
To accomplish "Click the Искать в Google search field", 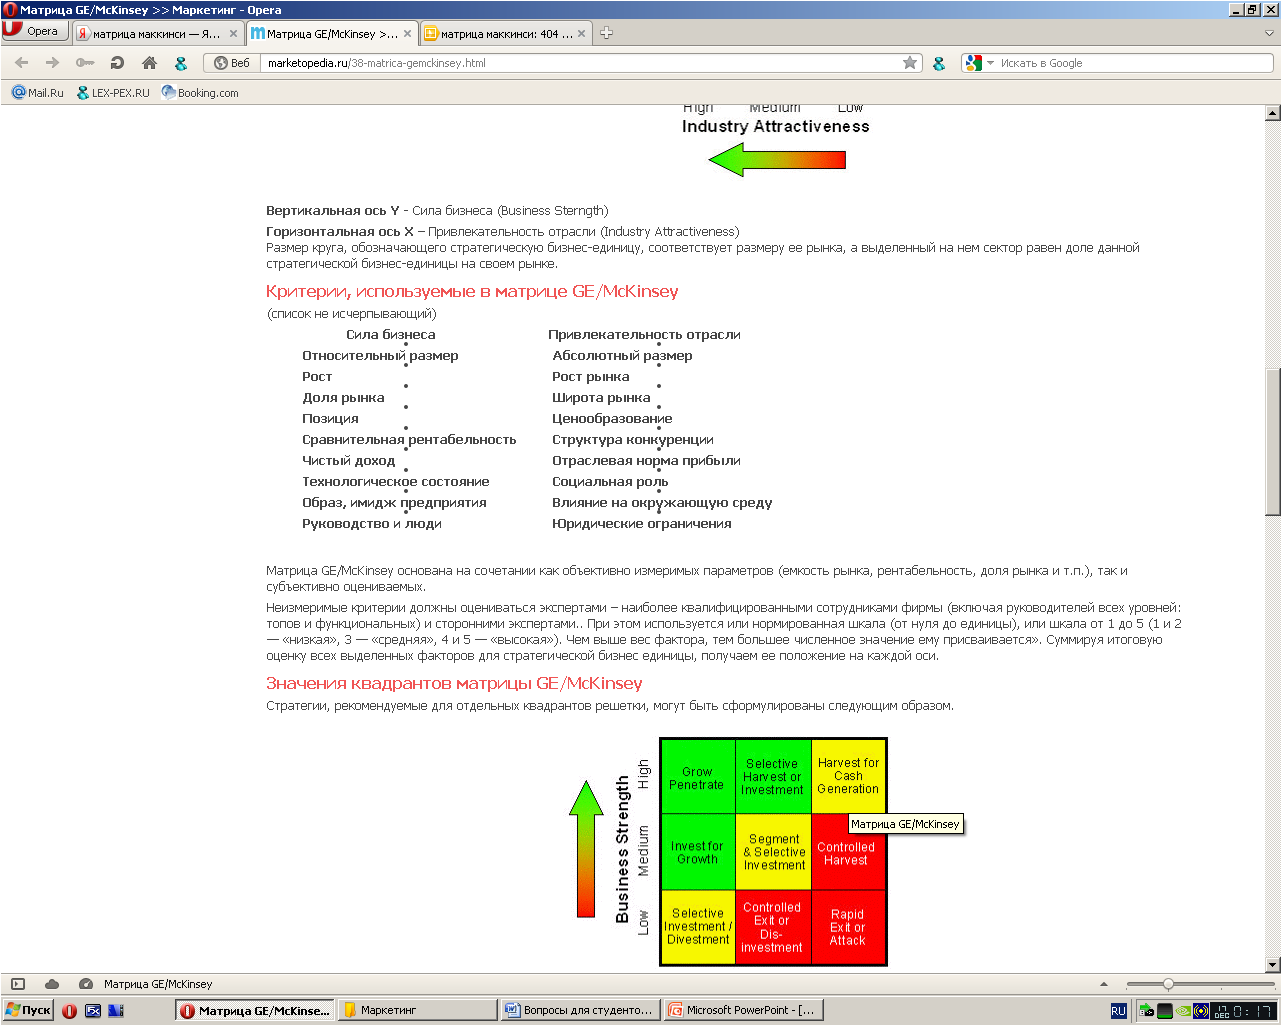I will [x=1135, y=63].
